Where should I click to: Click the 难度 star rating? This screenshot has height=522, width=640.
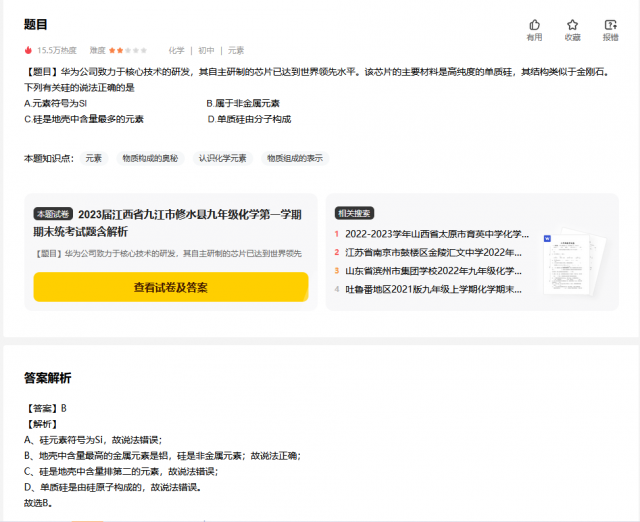tap(128, 51)
